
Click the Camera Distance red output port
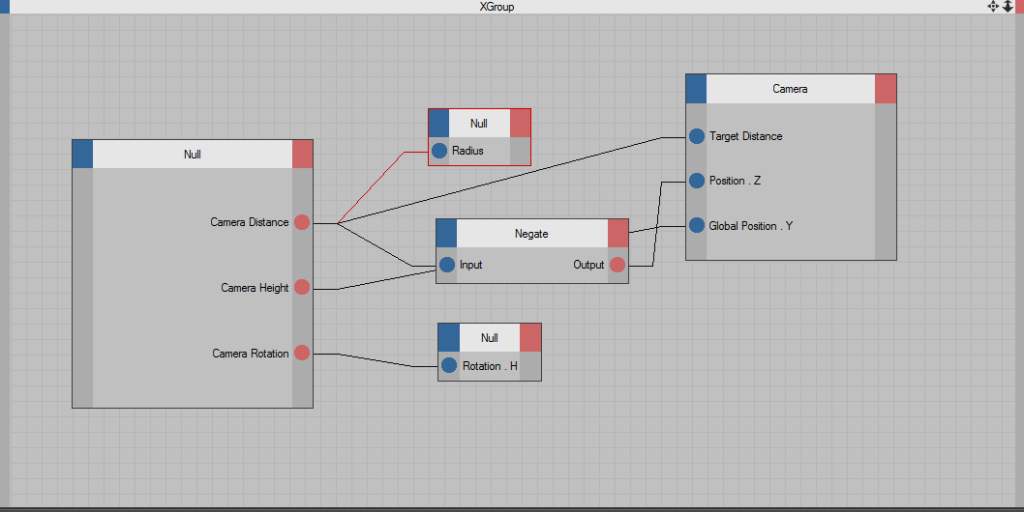point(302,222)
